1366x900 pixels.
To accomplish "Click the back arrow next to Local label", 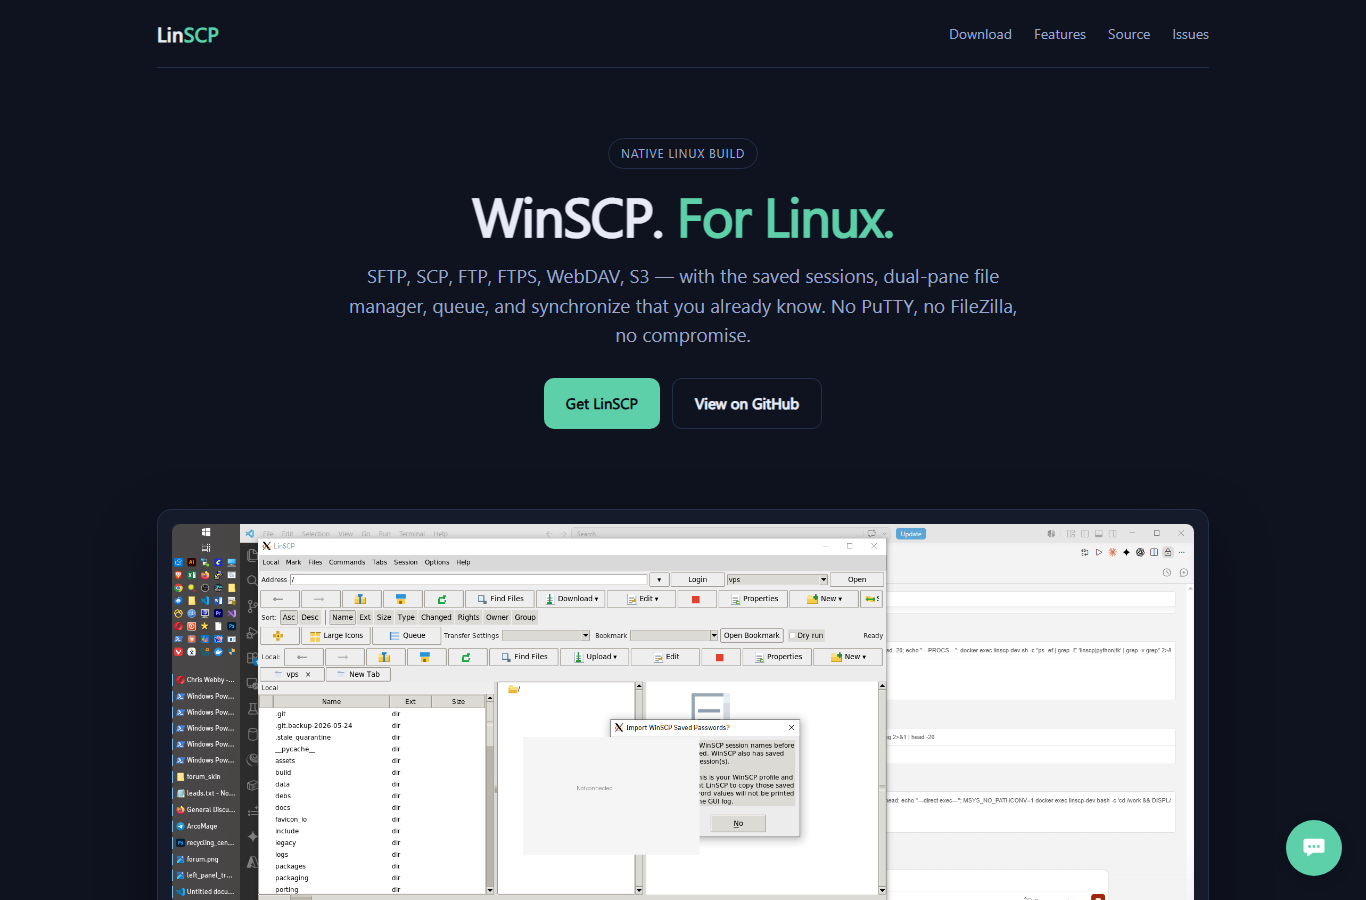I will click(303, 657).
